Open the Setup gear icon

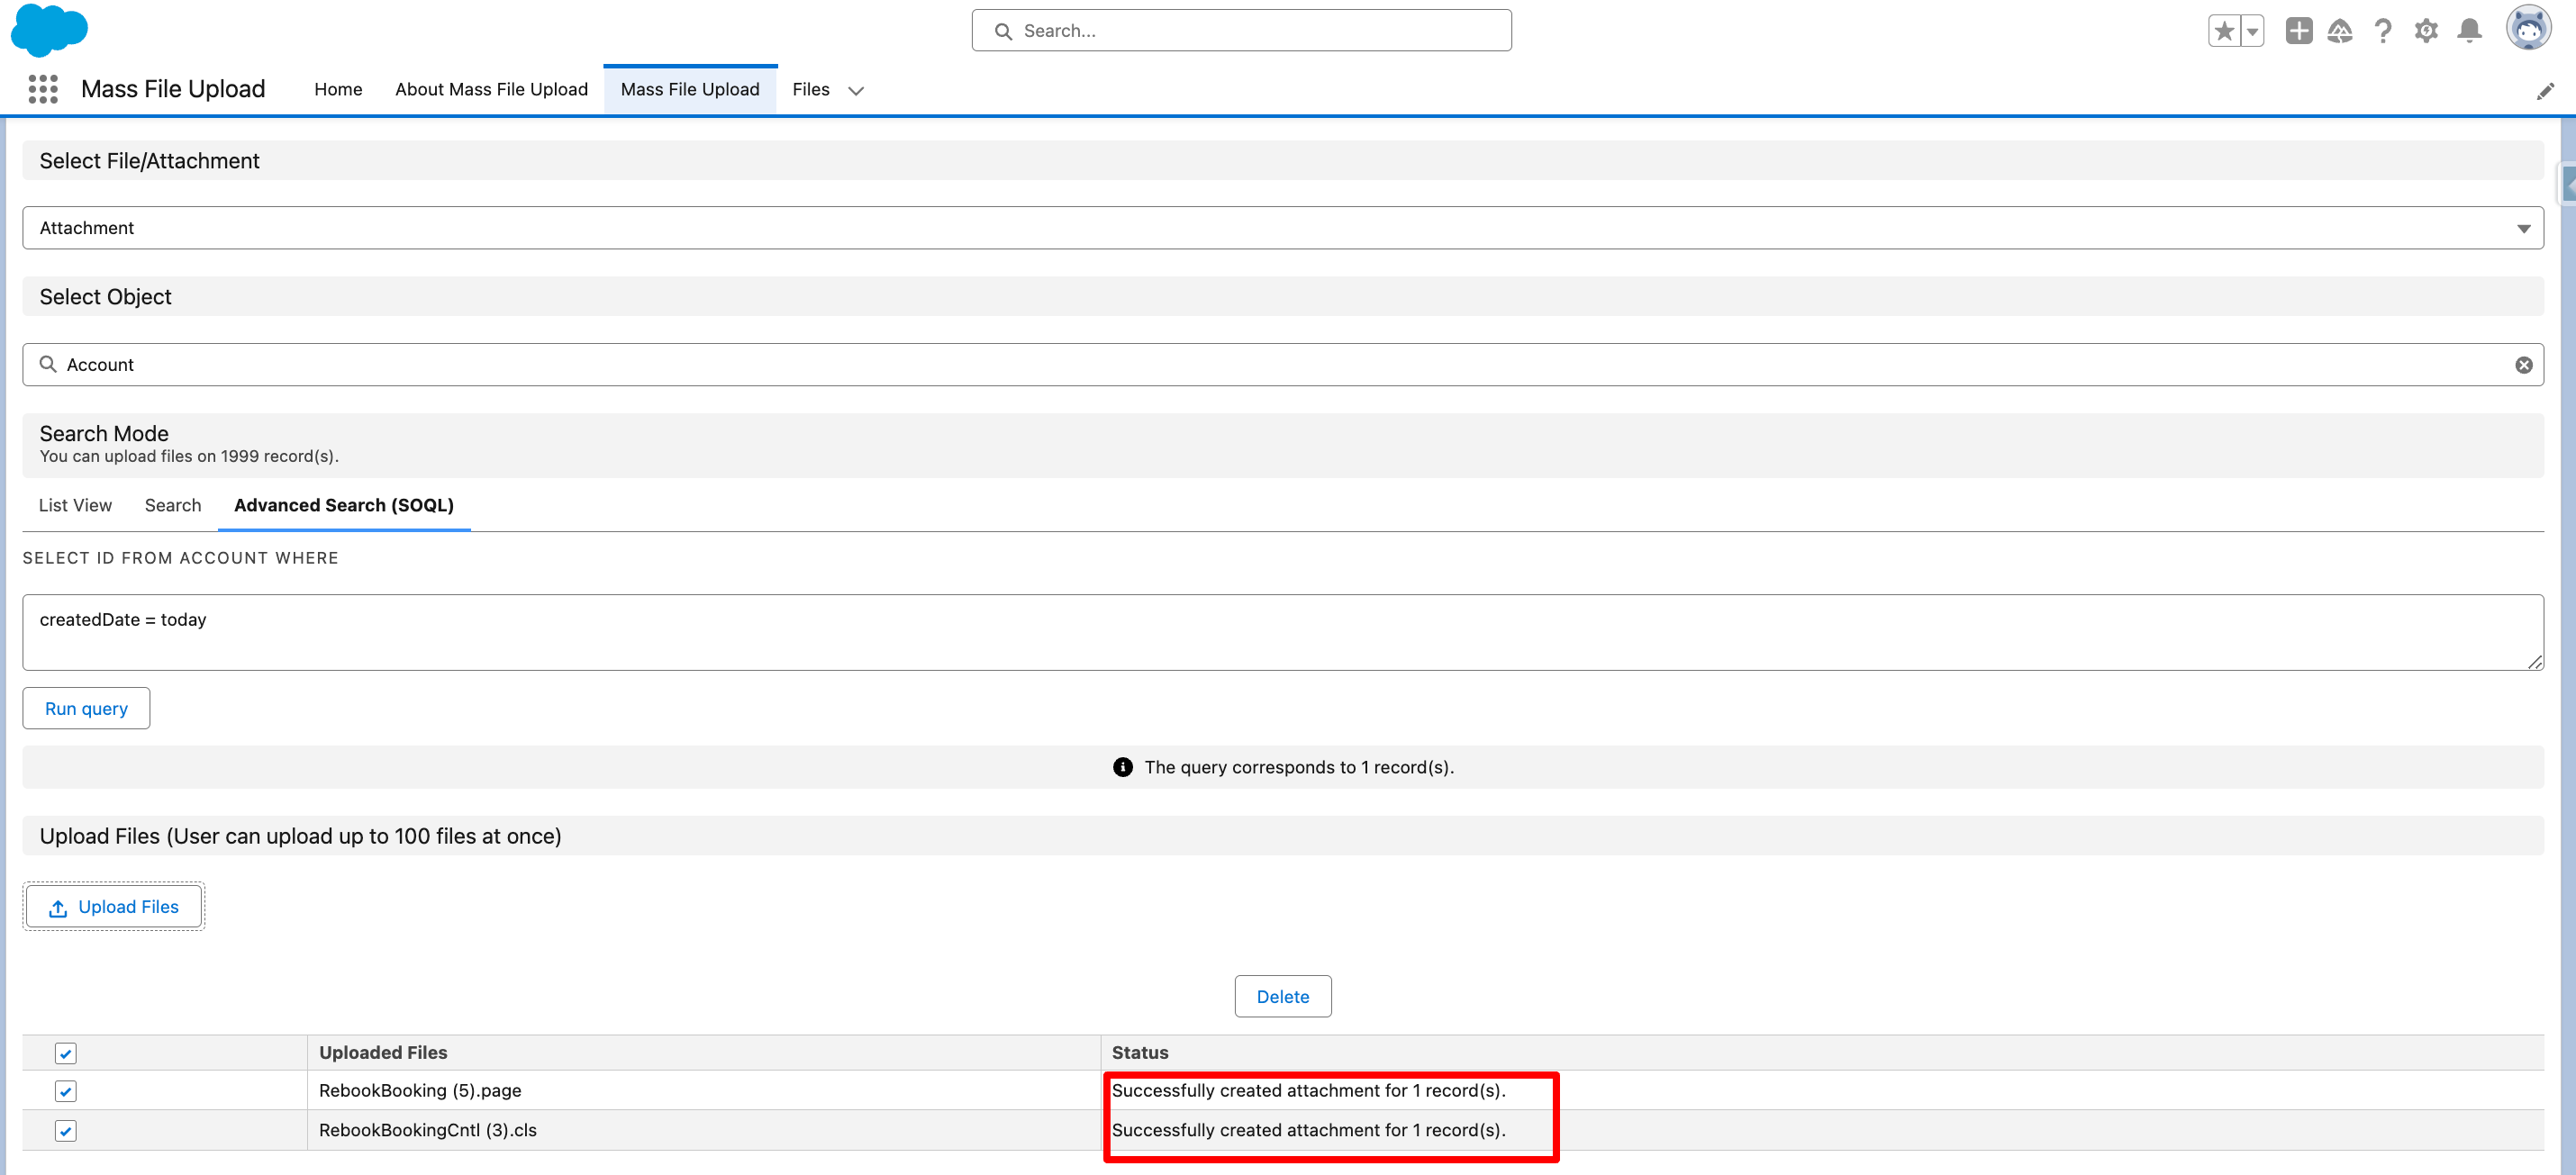[x=2426, y=31]
